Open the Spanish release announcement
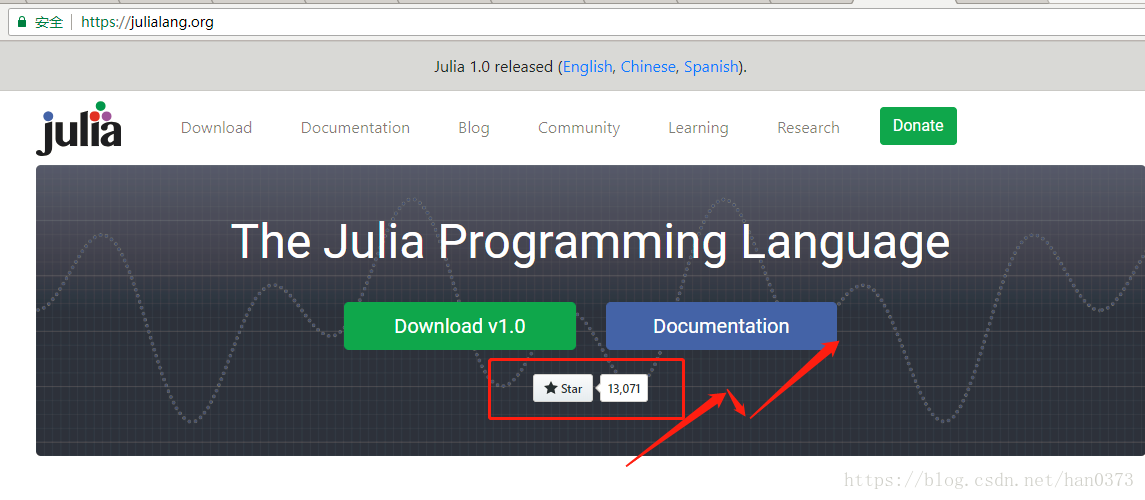The width and height of the screenshot is (1145, 500). tap(711, 66)
